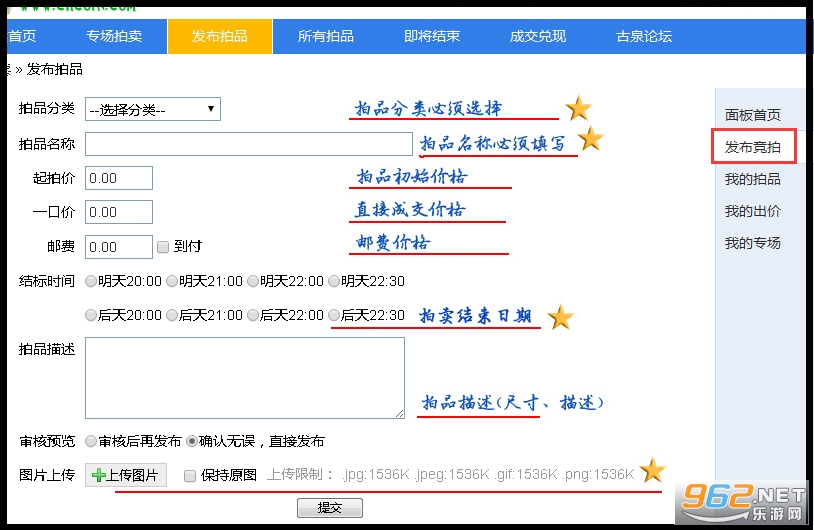Screen dimensions: 814x530
Task: Go to the 古泉论坛 tab
Action: 644,36
